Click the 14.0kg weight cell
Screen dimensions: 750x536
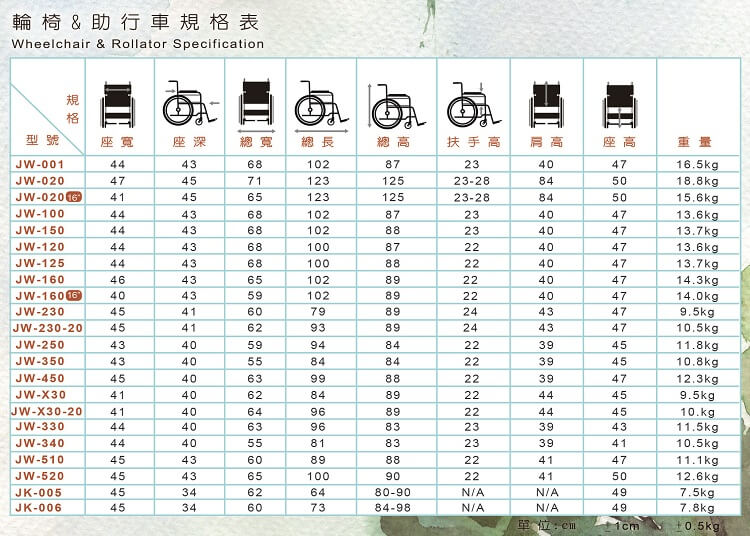pos(697,296)
